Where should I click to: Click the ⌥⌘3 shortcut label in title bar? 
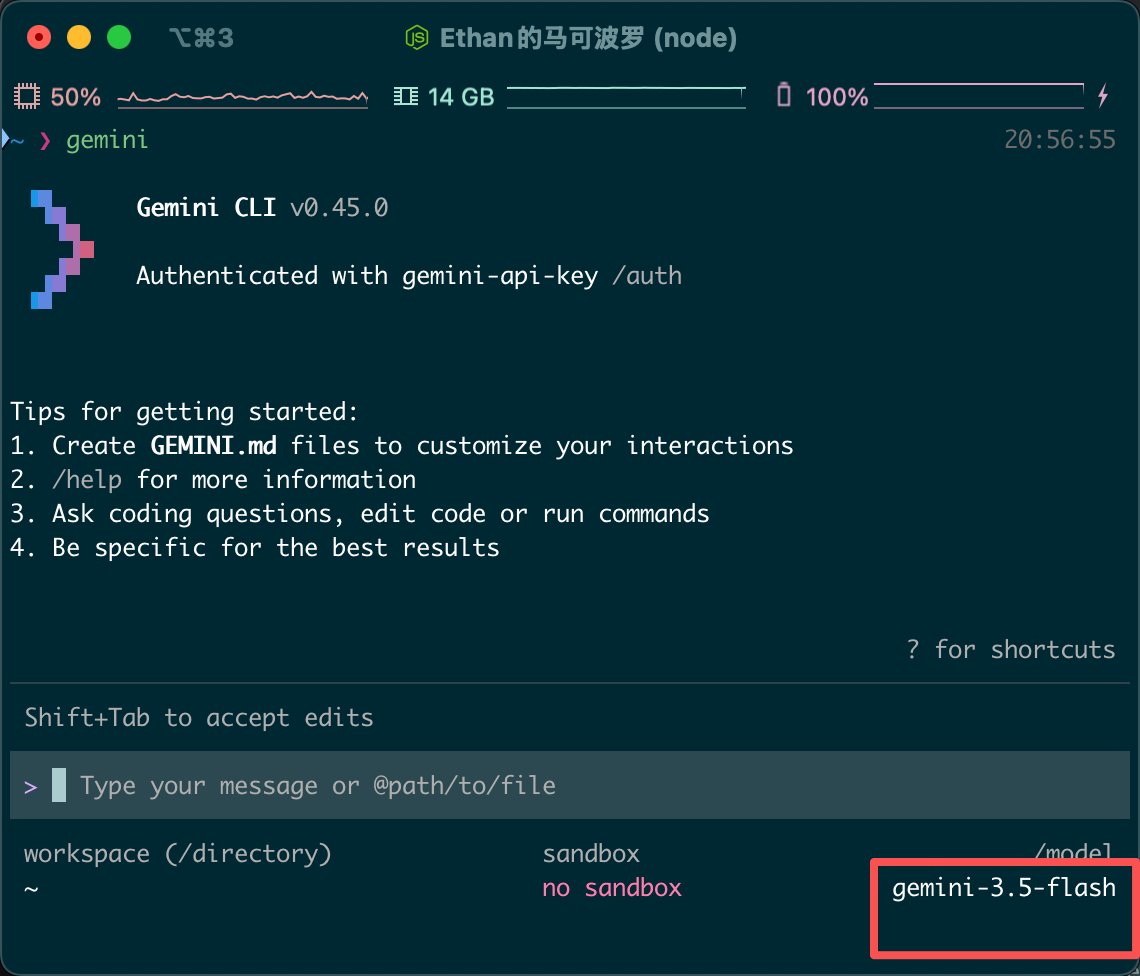point(201,37)
